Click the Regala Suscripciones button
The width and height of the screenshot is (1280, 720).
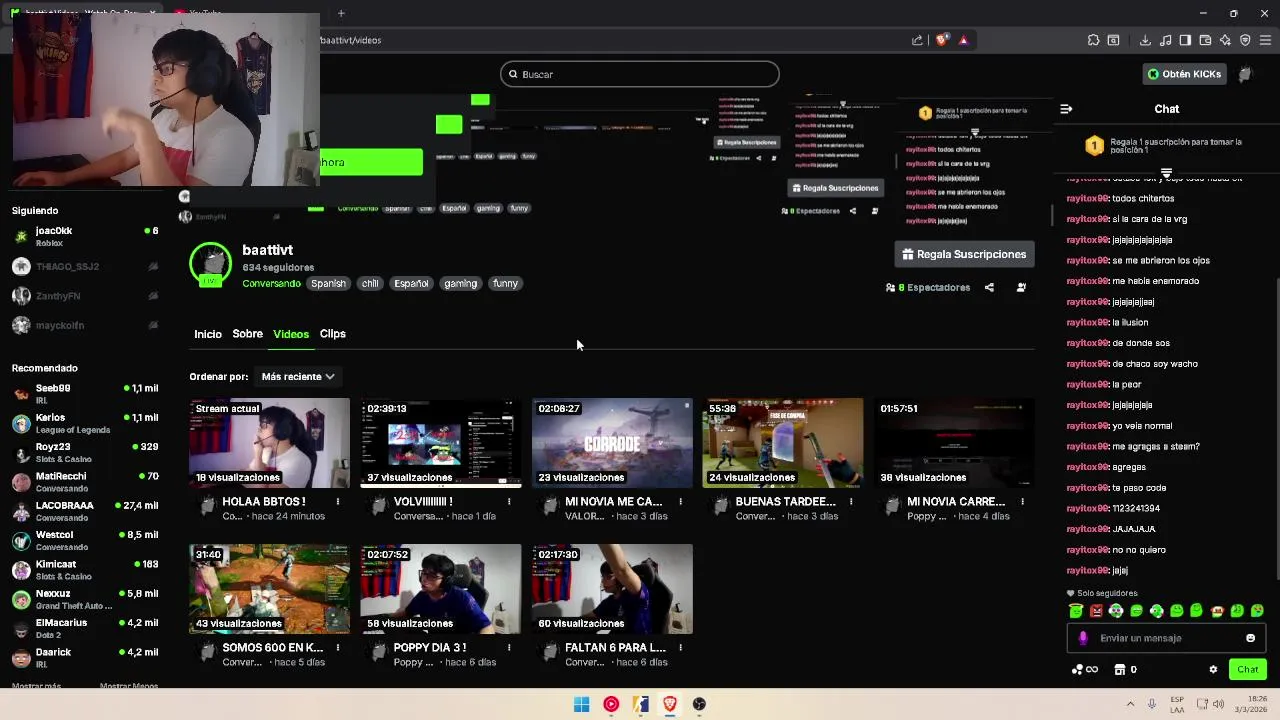(964, 254)
